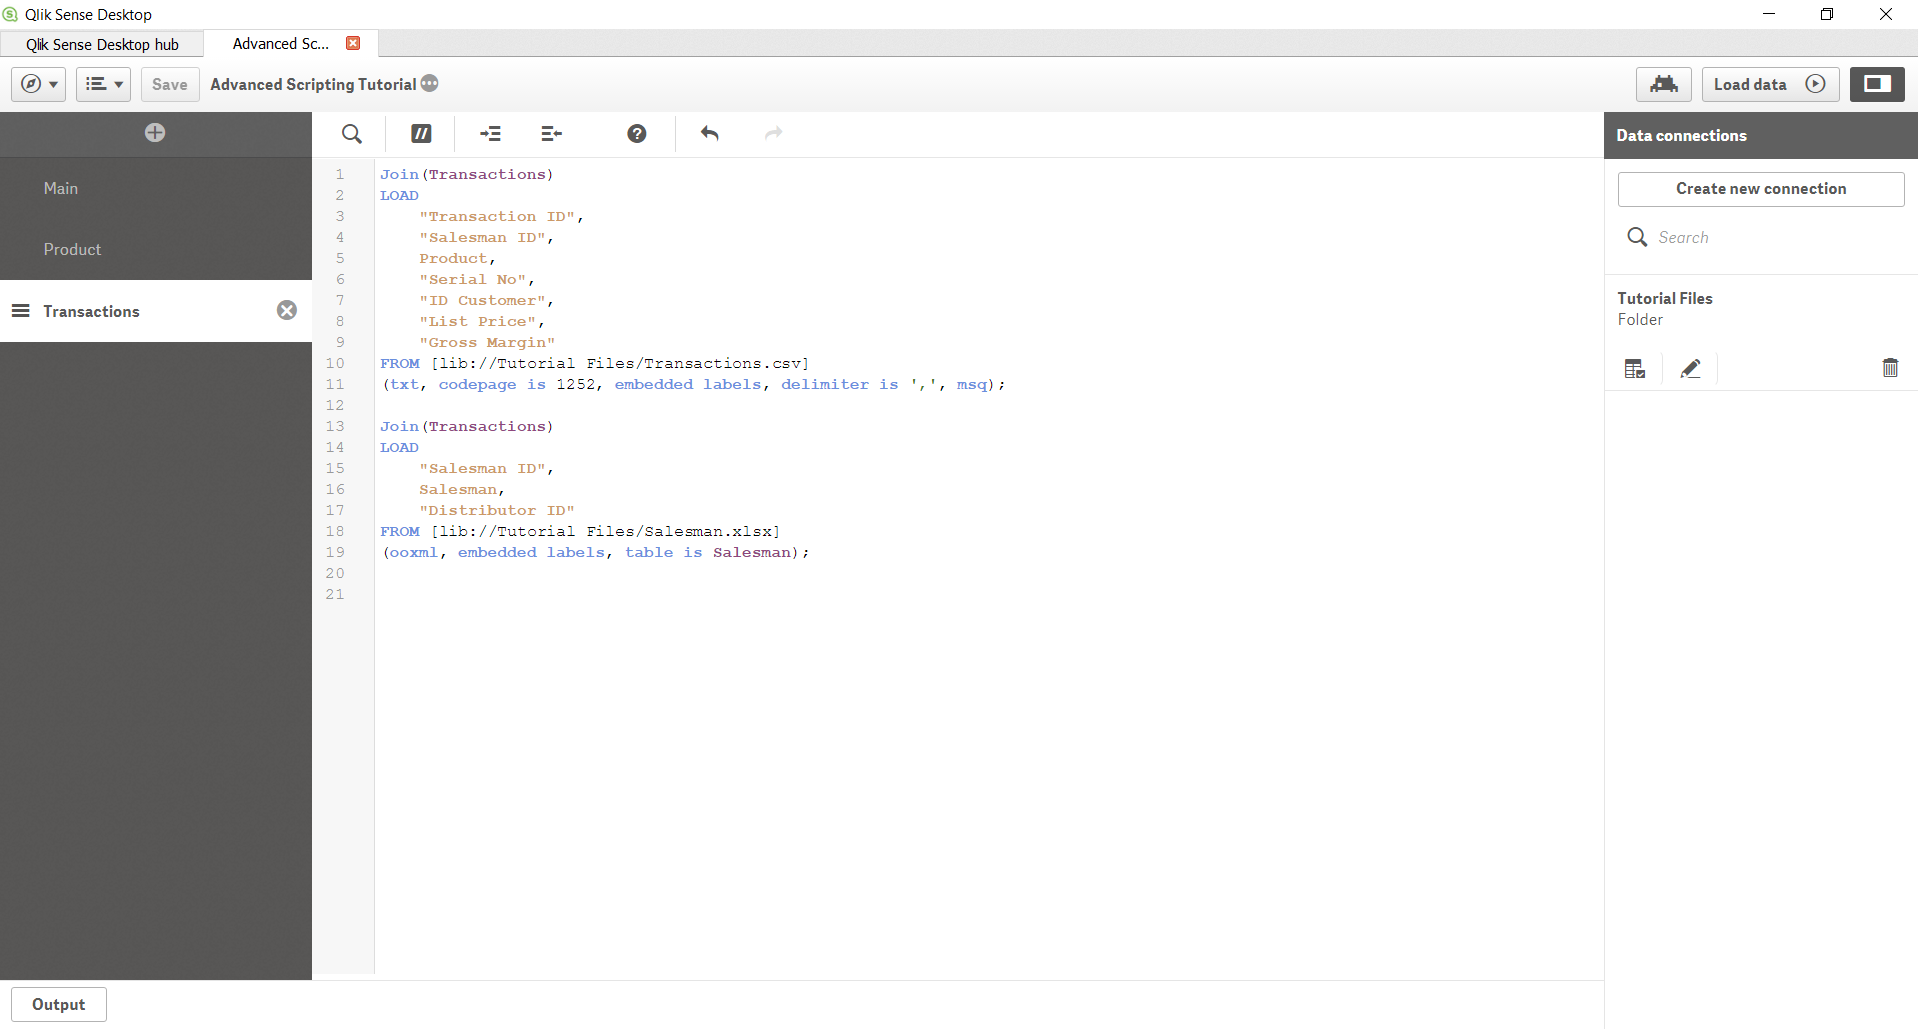Close the Advanced Sc... tab
1918x1029 pixels.
(353, 43)
